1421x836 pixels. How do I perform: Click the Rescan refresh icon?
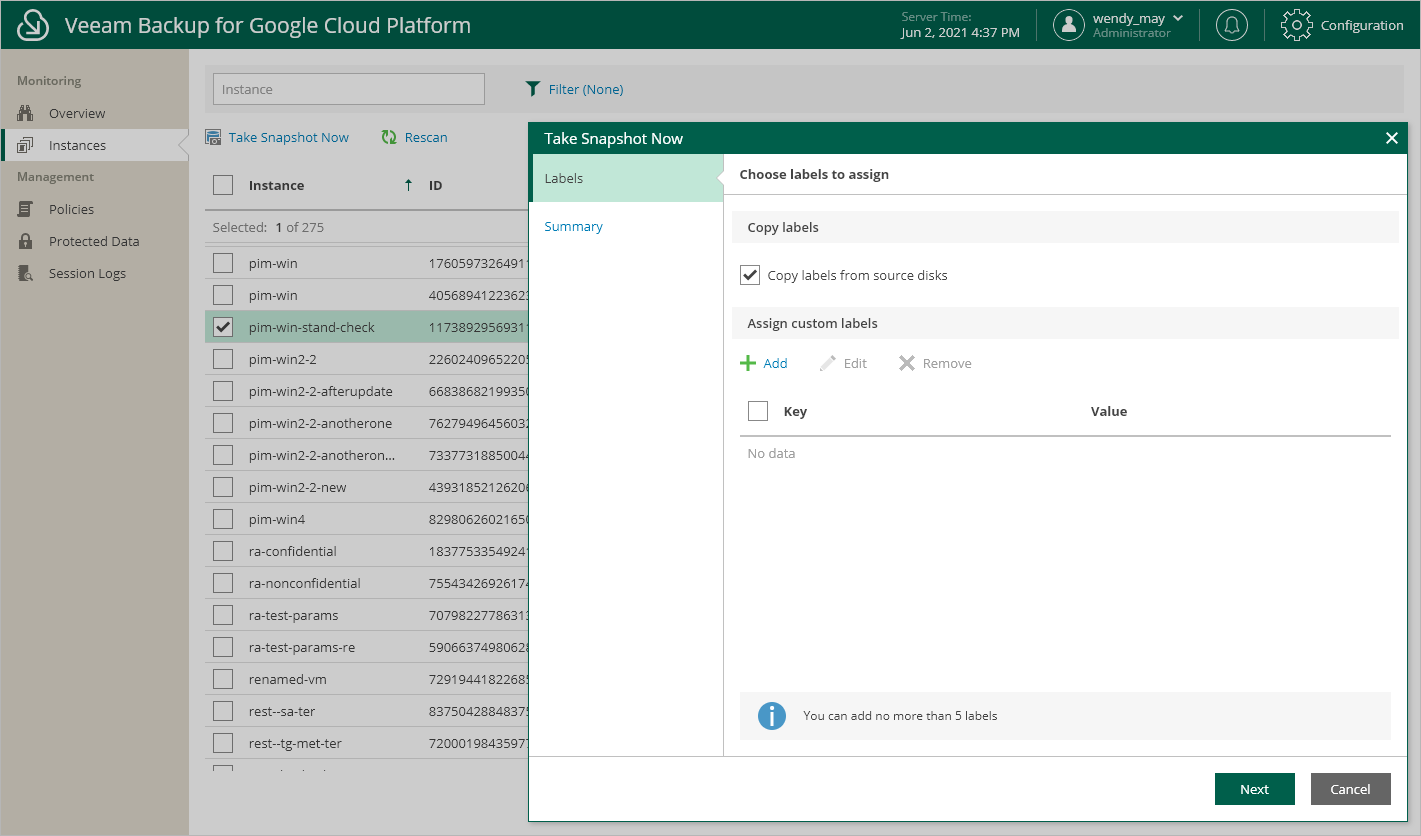[x=389, y=137]
